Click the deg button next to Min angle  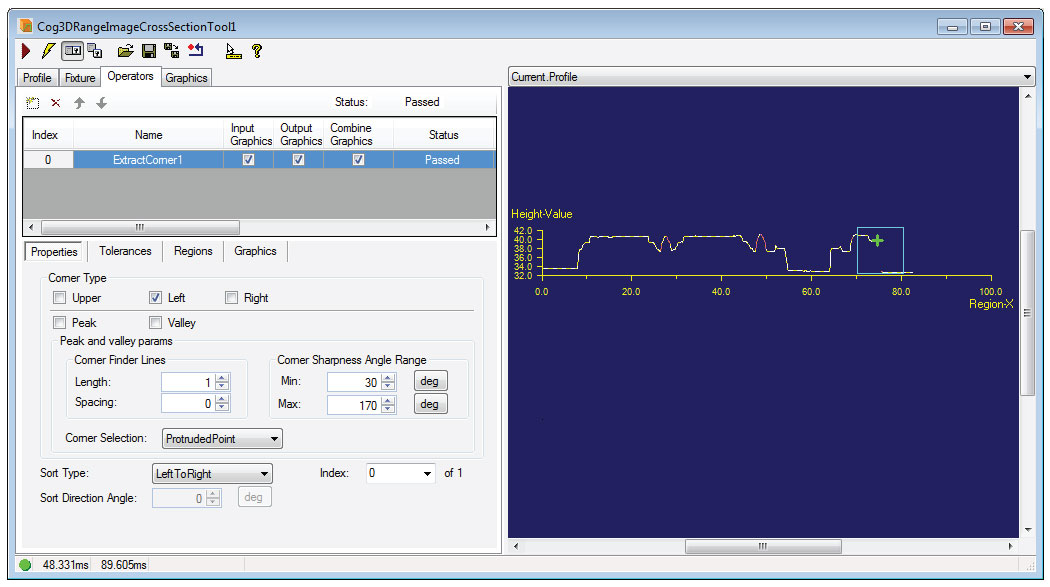point(429,380)
